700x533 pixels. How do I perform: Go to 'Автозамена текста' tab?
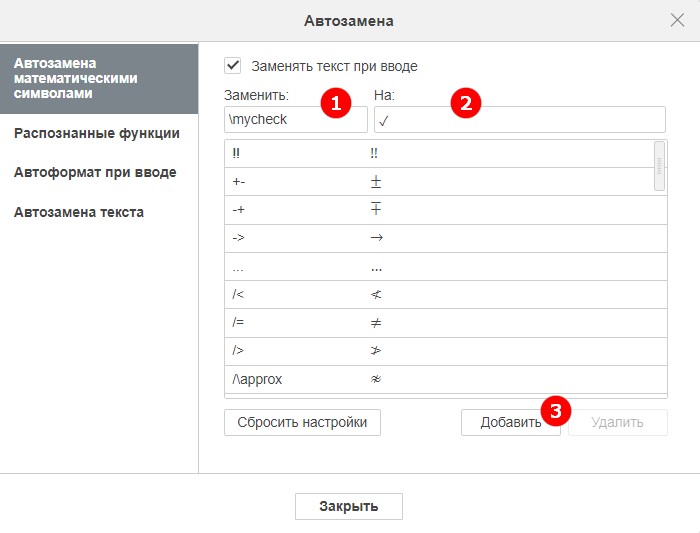79,212
